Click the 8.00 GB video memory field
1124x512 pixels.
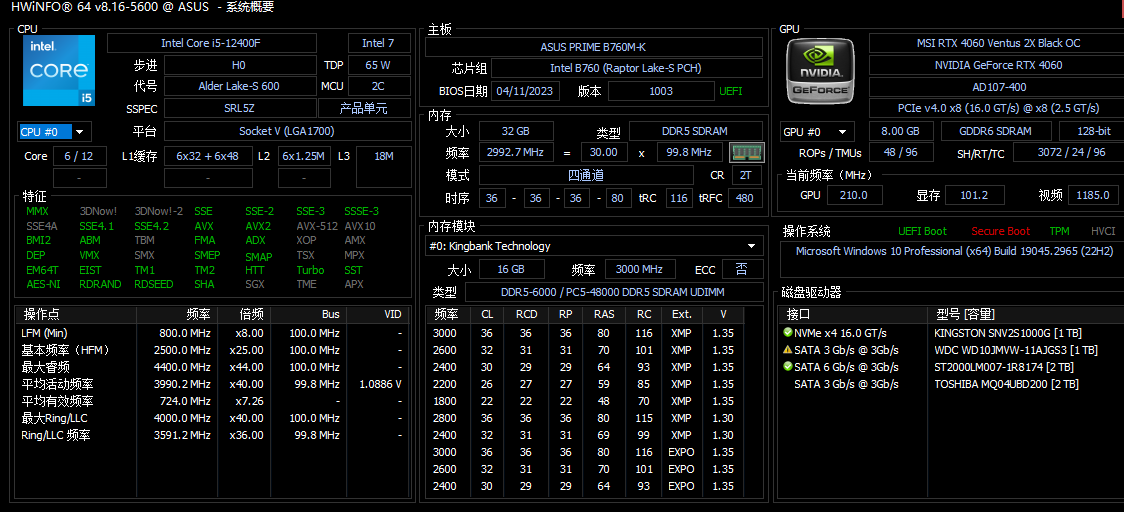[902, 131]
